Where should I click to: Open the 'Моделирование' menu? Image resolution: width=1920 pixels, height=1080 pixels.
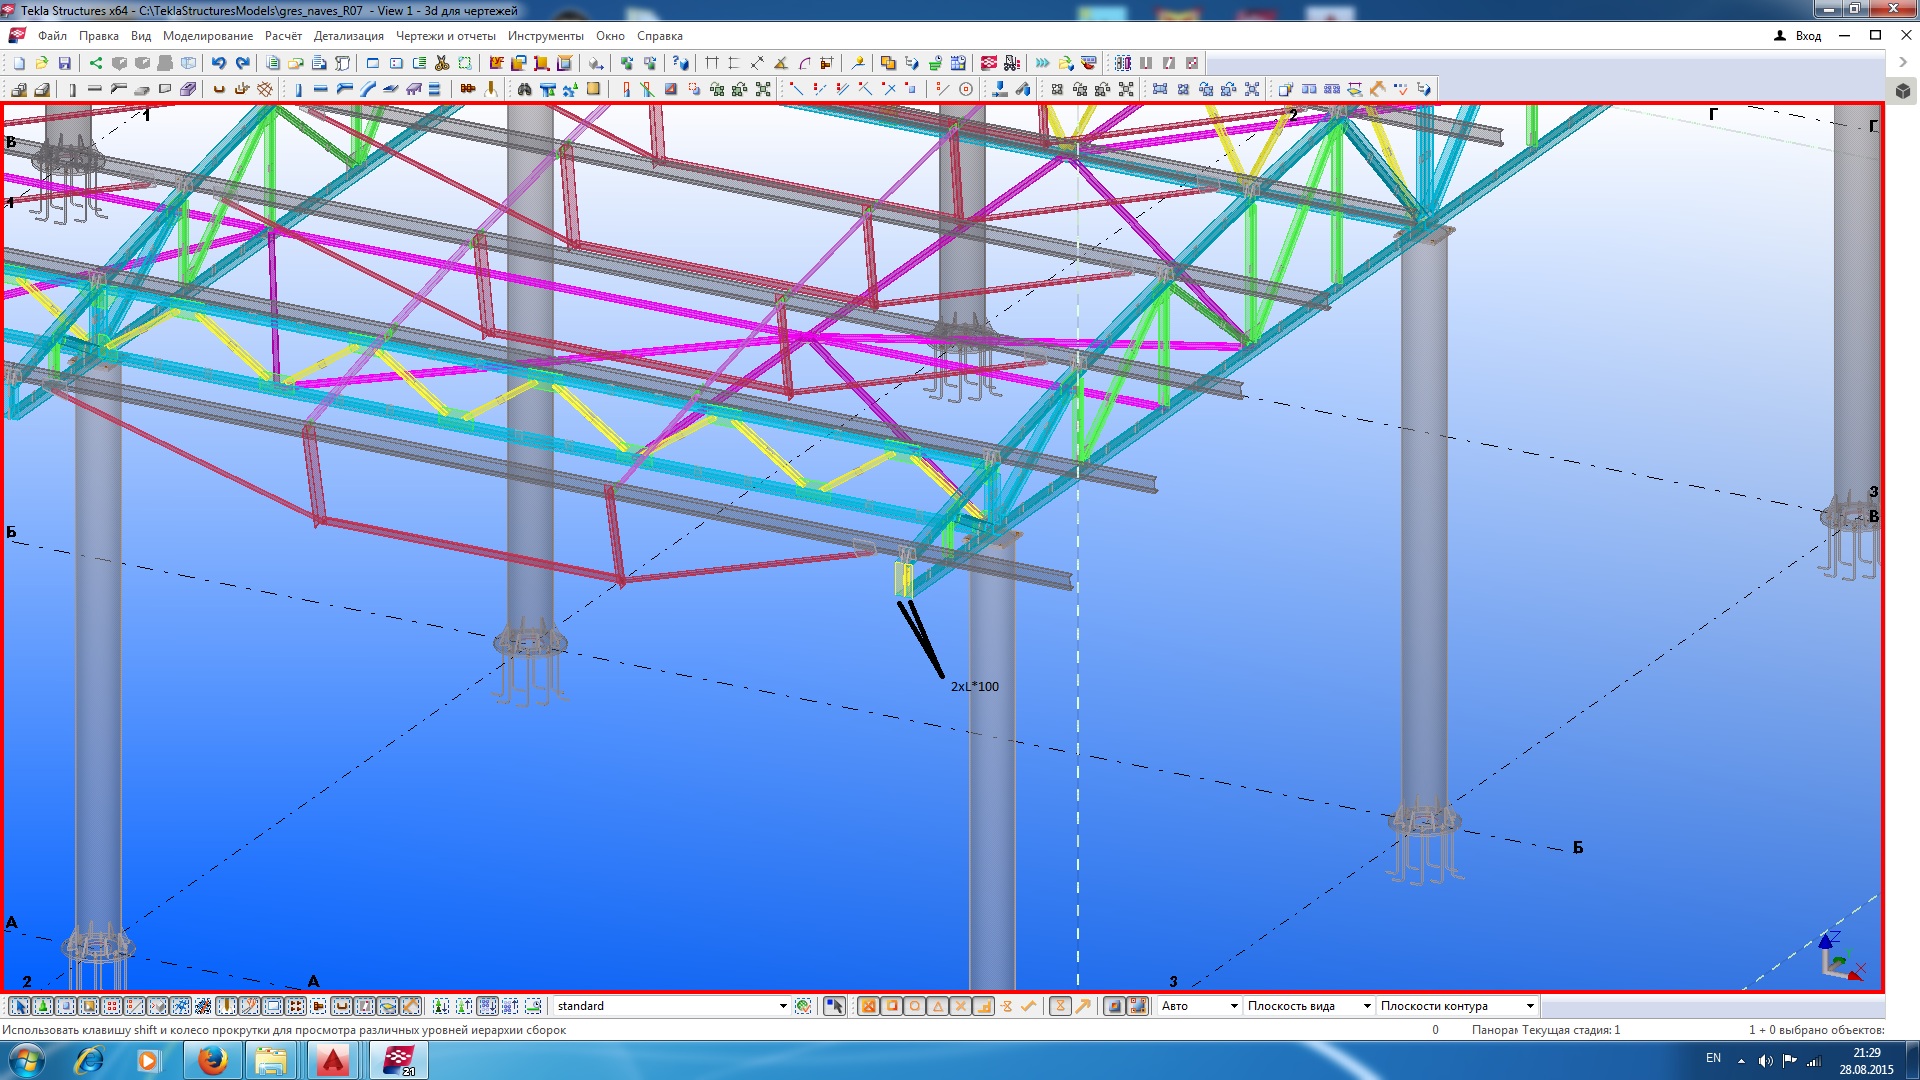[208, 36]
